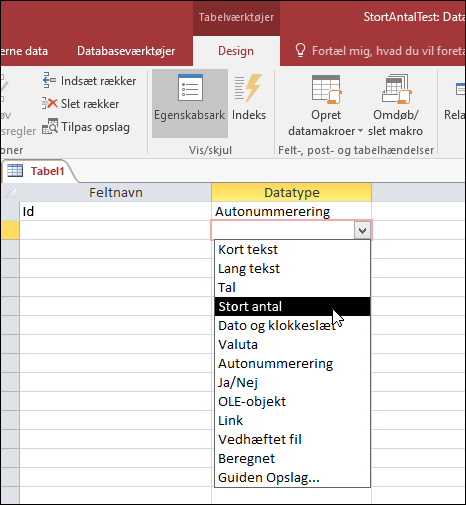
Task: Click the yellow row selector of the active row
Action: click(10, 230)
